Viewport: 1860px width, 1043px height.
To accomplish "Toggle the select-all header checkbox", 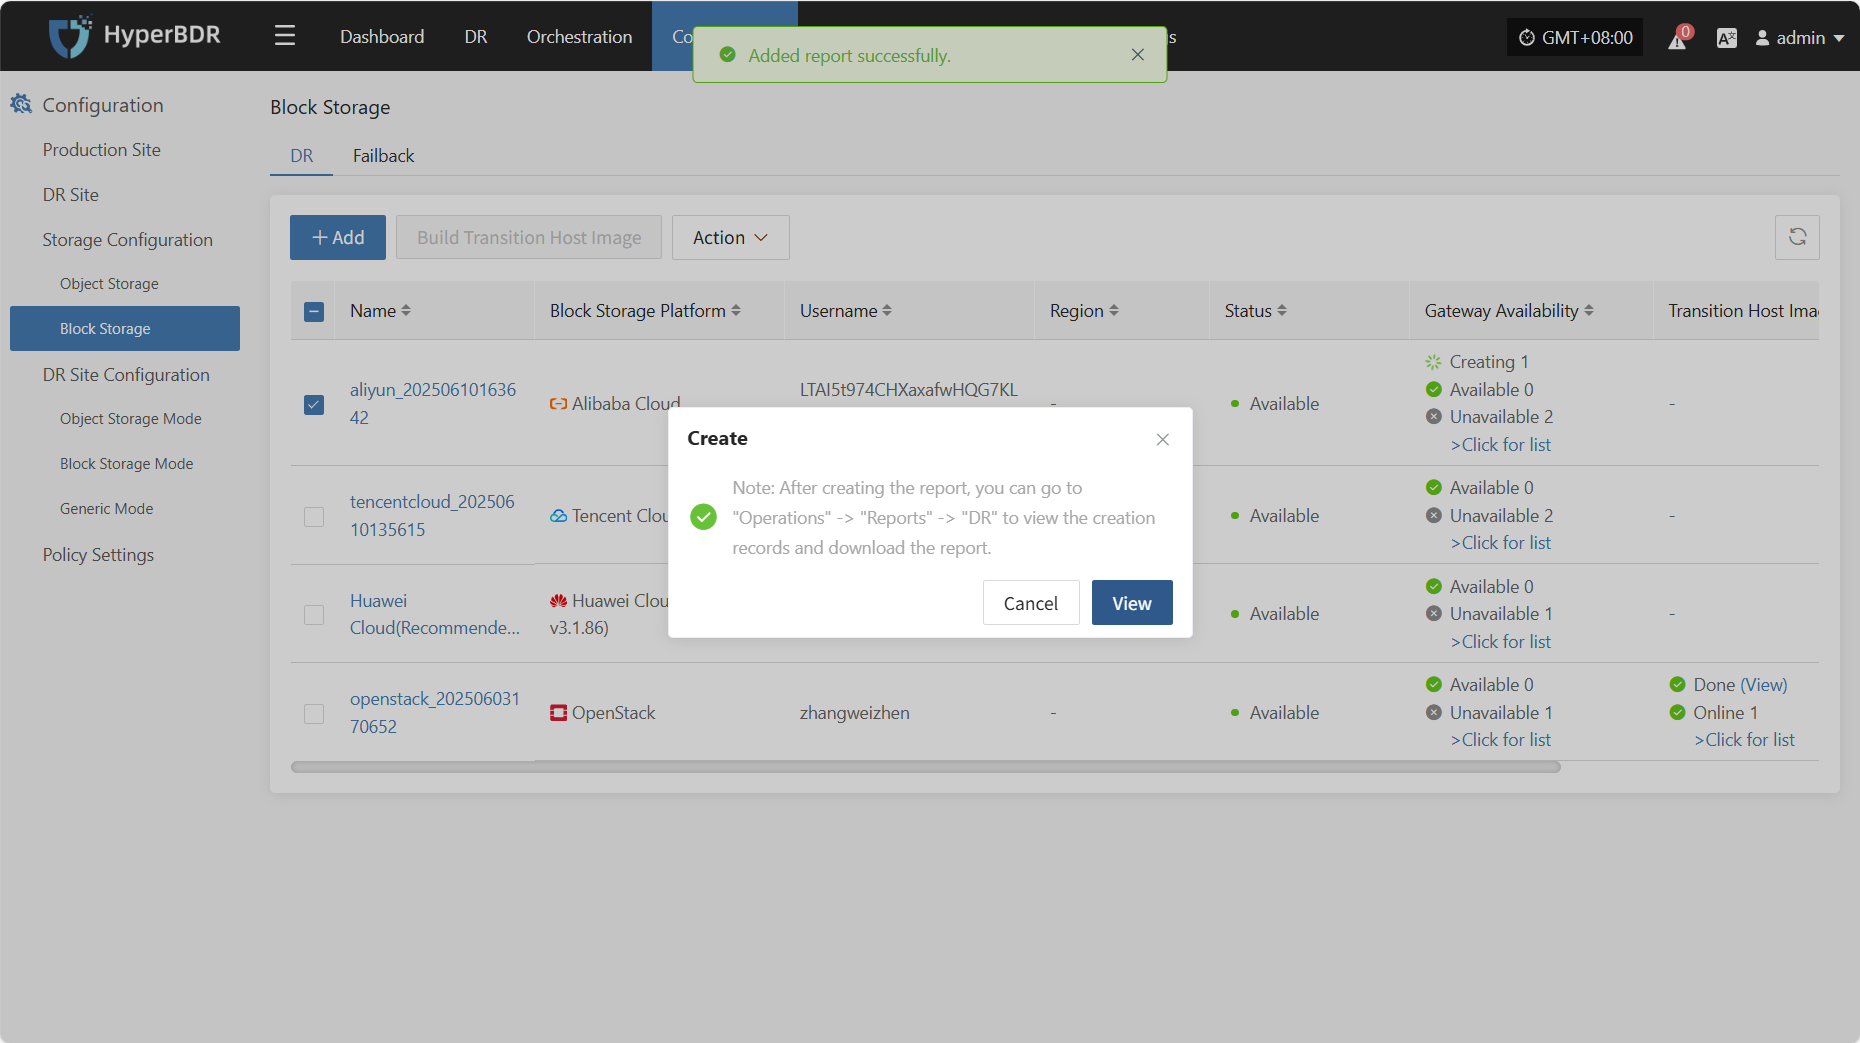I will coord(314,311).
